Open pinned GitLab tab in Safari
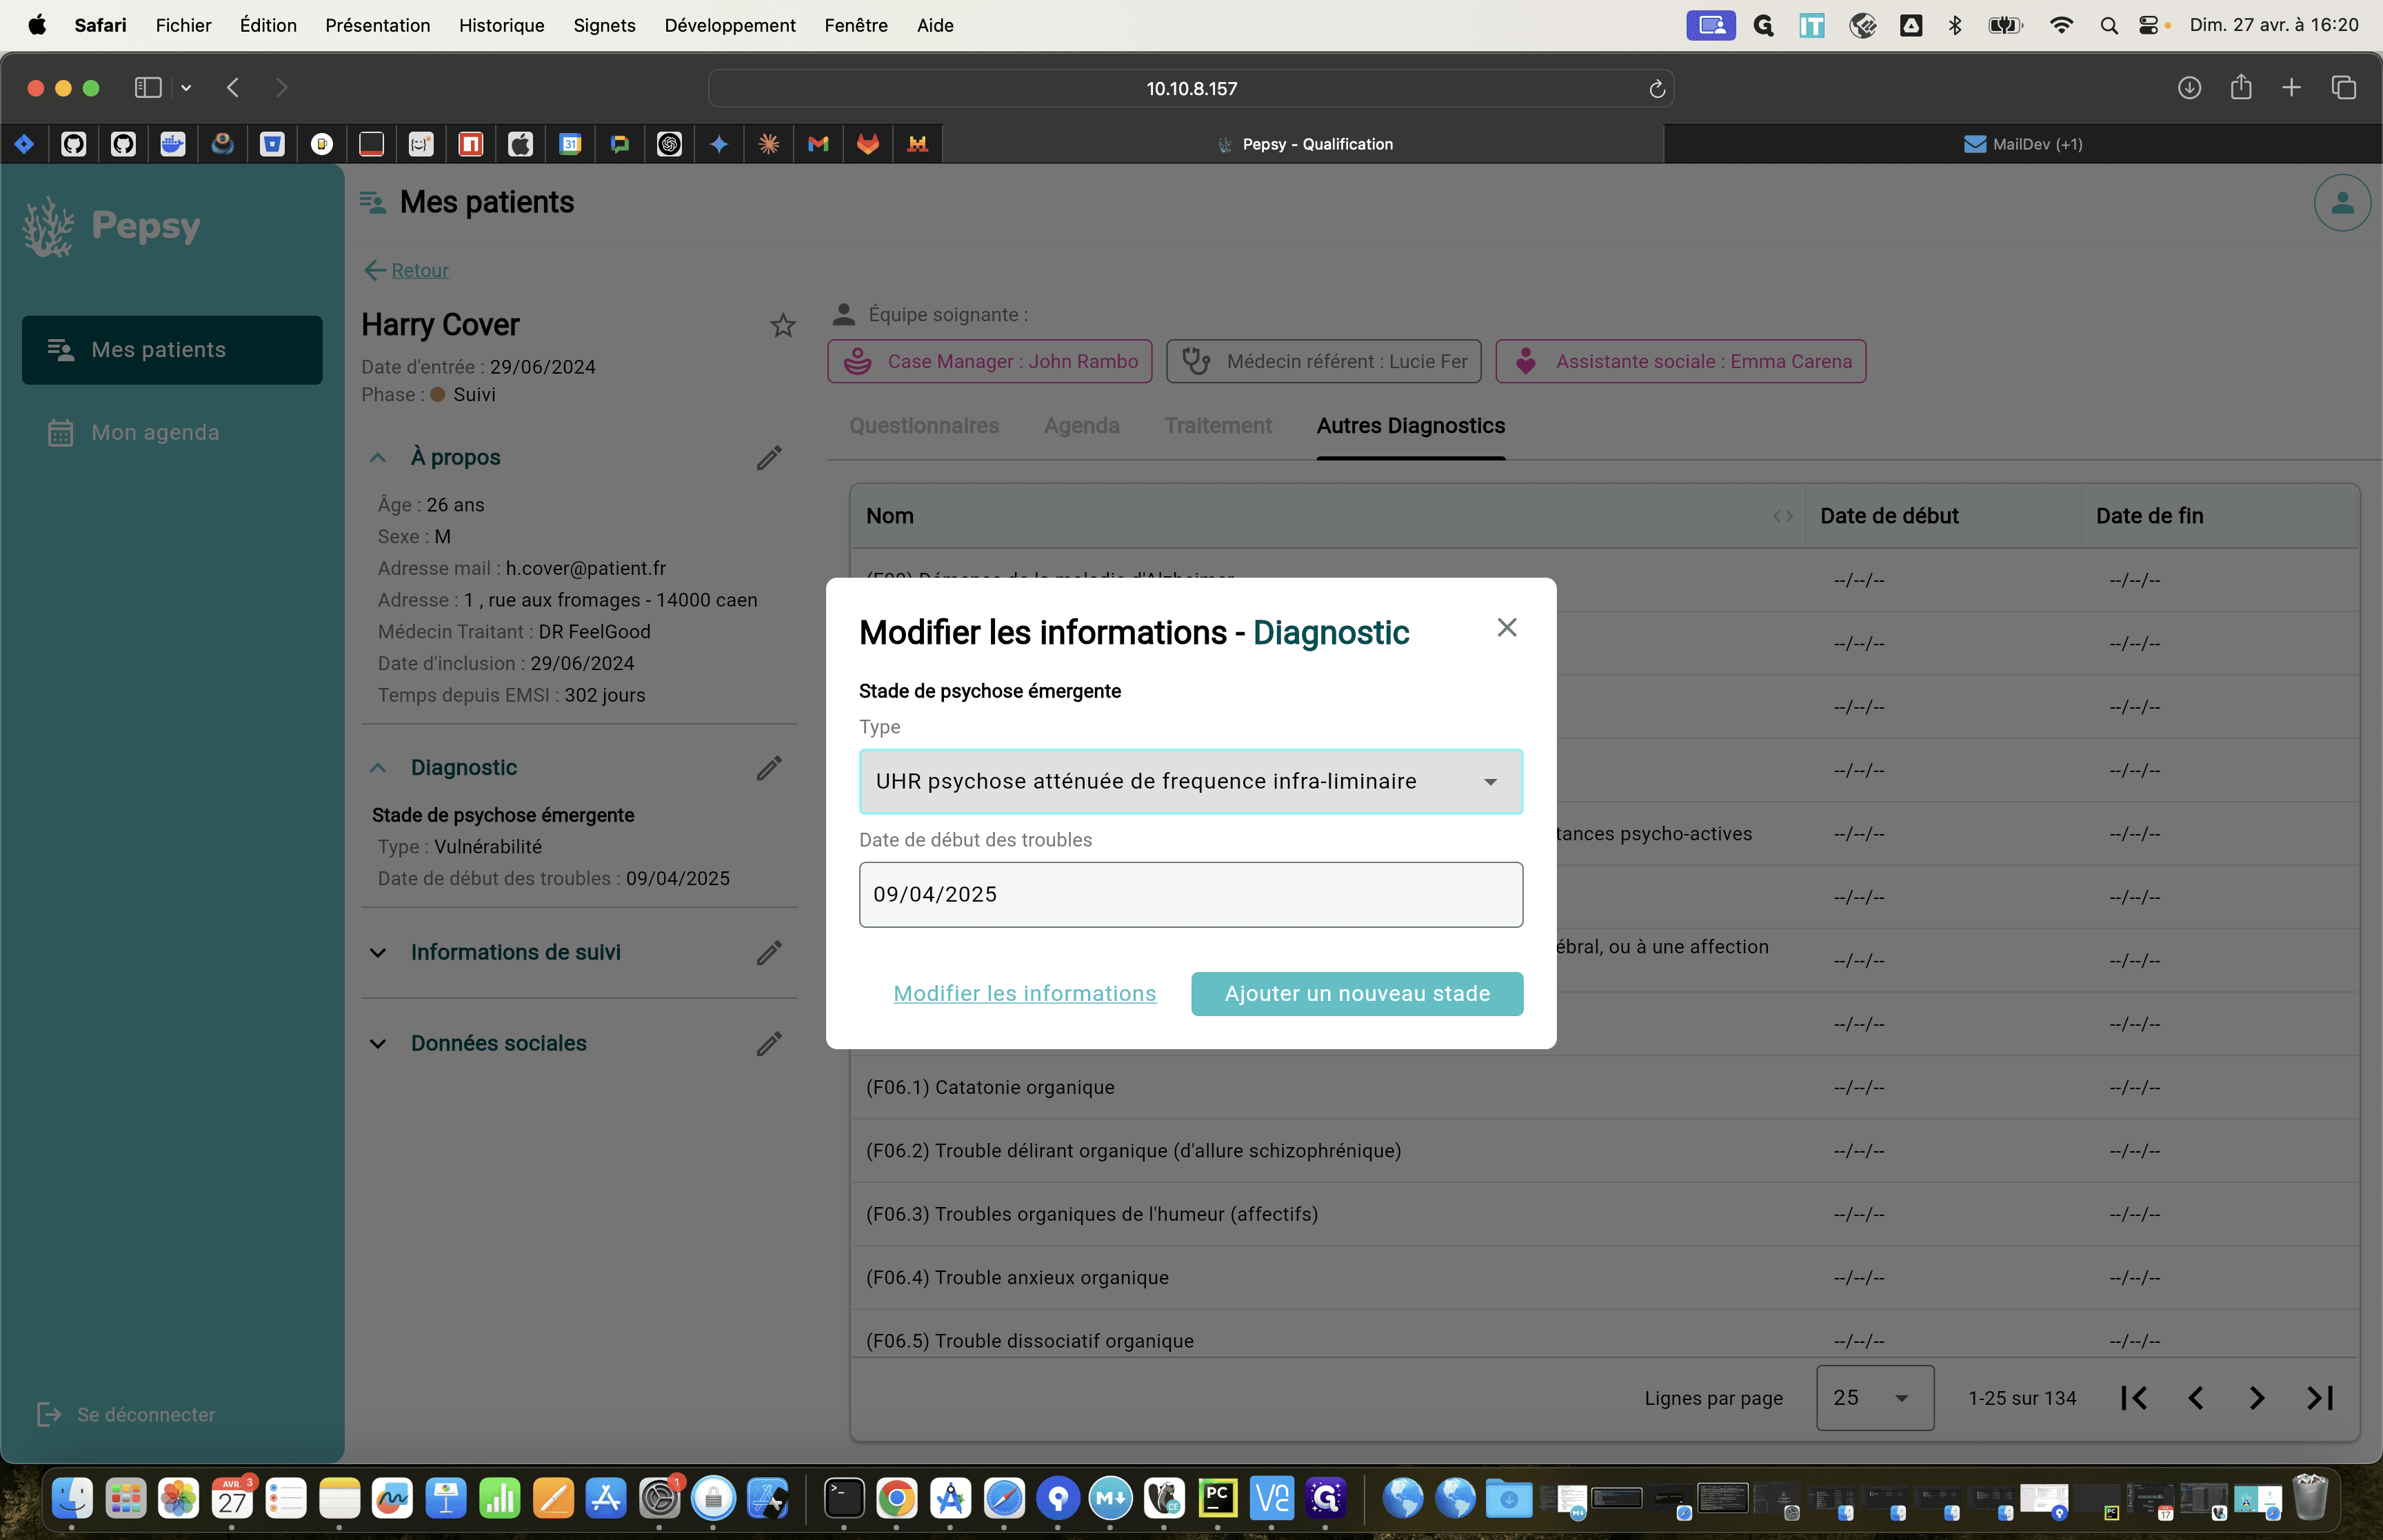This screenshot has width=2383, height=1540. 867,144
